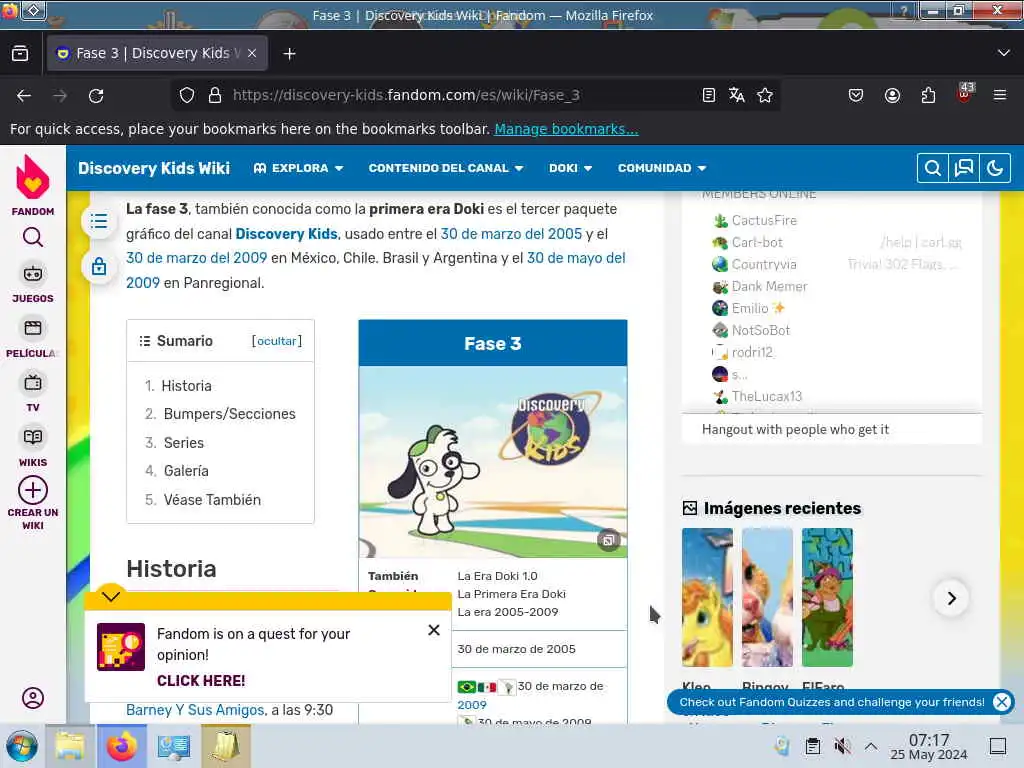Expand the COMUNIDAD dropdown menu
The image size is (1024, 768).
[x=662, y=168]
